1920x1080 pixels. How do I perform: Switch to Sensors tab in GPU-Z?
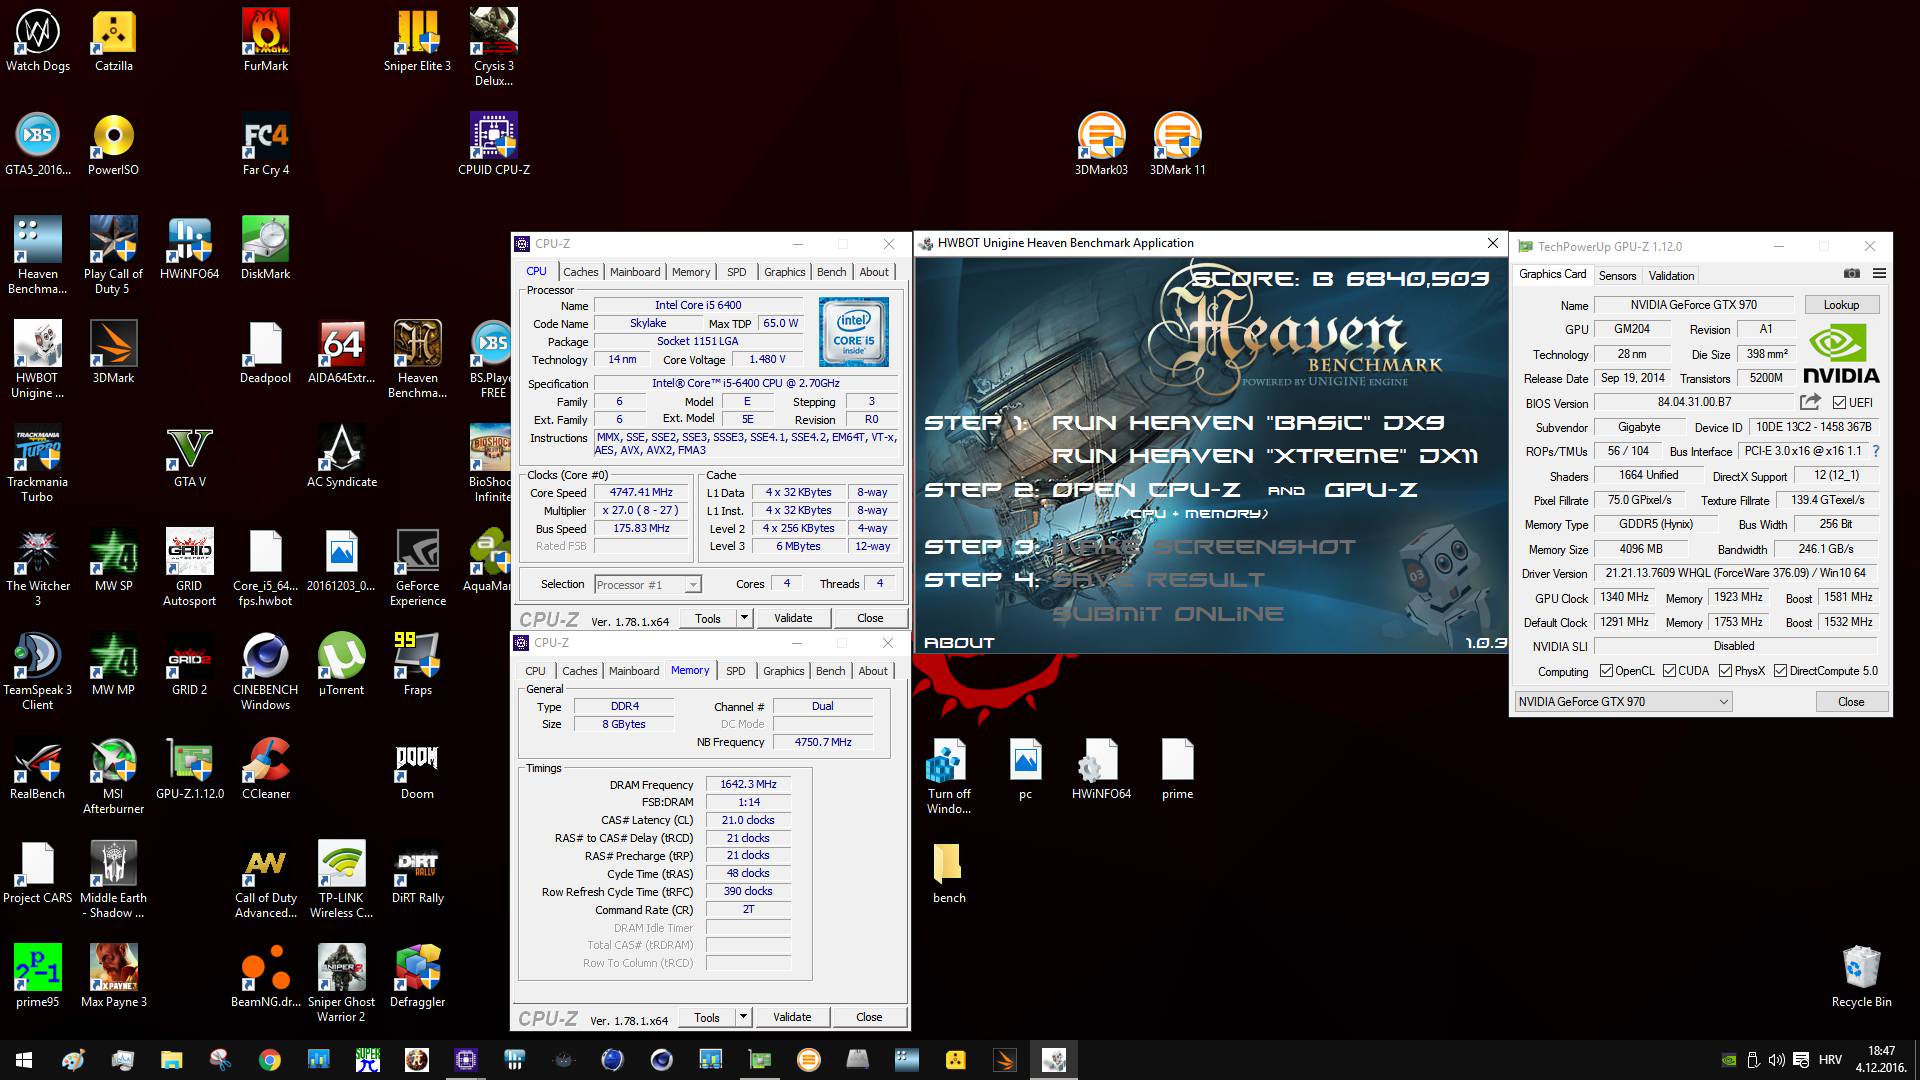coord(1617,276)
